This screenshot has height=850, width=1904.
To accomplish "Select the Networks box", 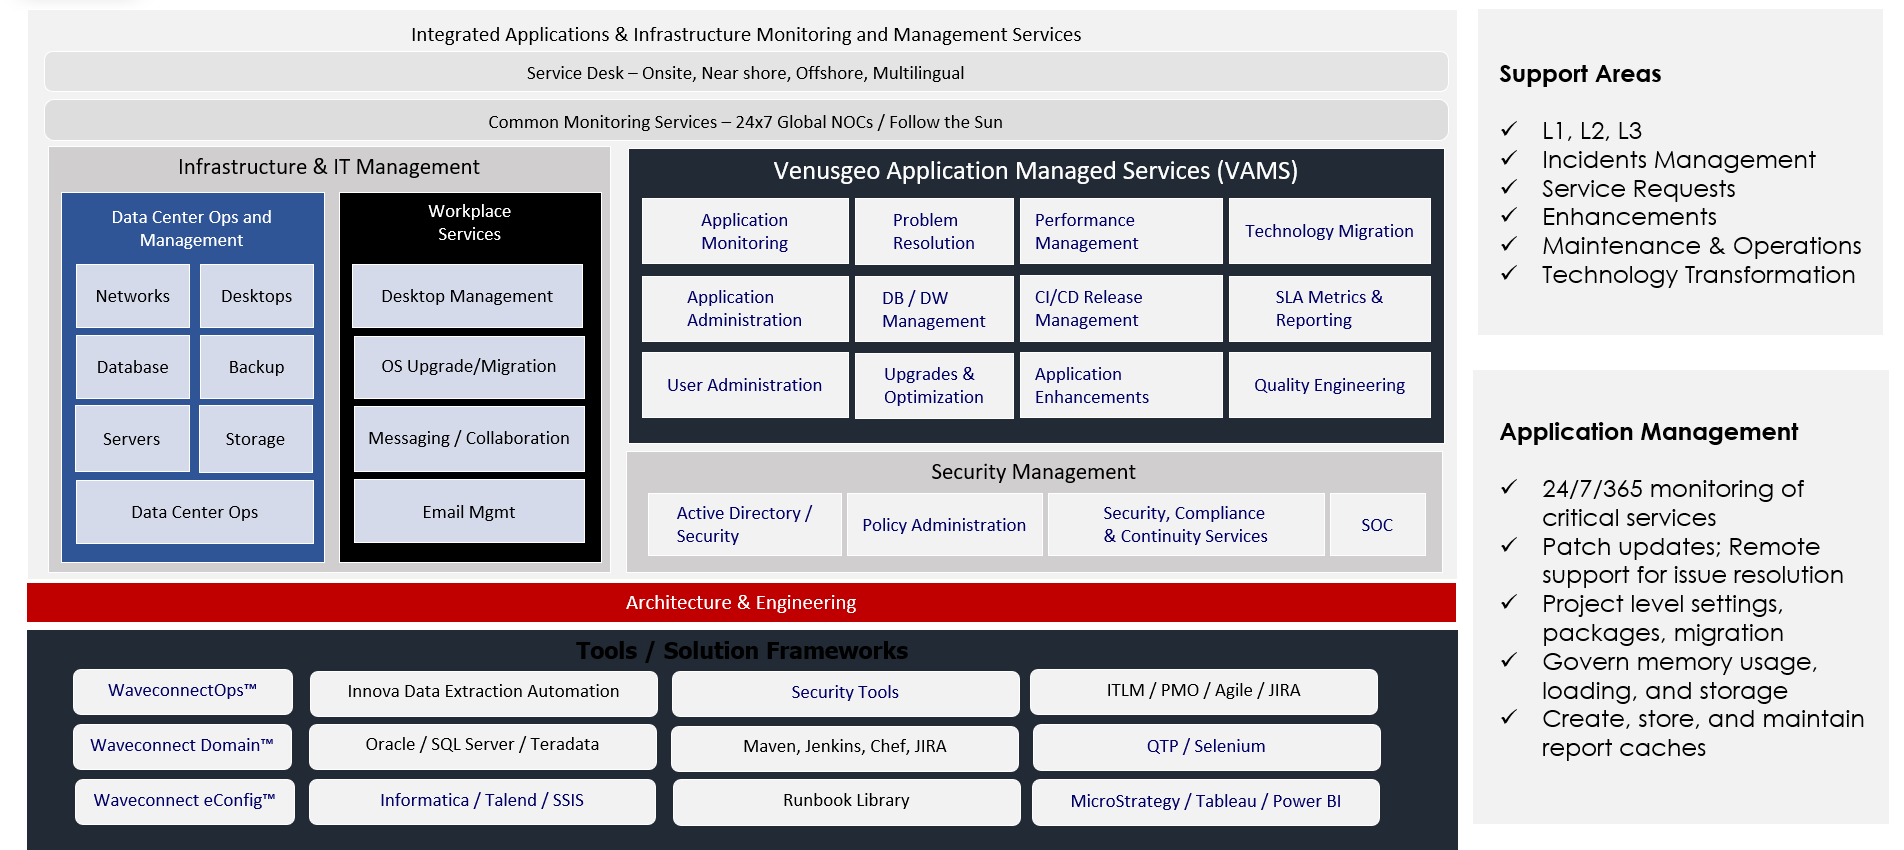I will (x=133, y=296).
